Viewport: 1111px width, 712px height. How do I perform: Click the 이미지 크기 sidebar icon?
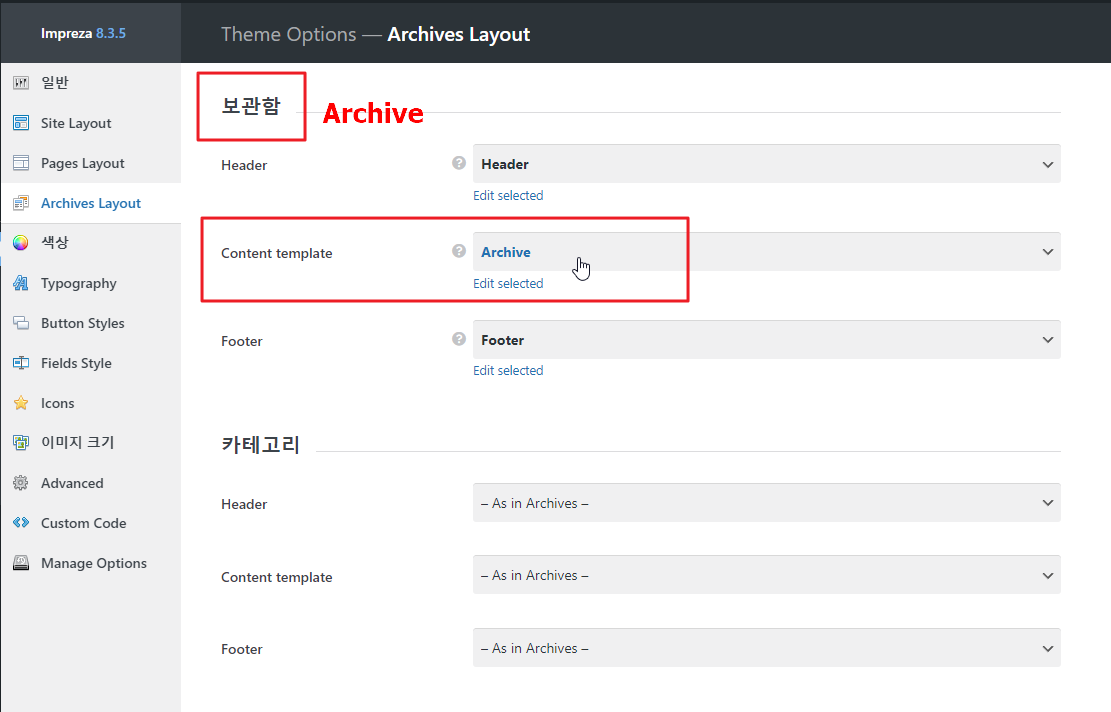[x=21, y=443]
